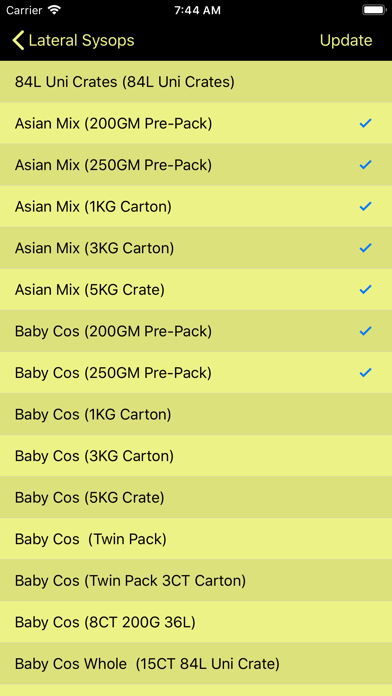392x696 pixels.
Task: Select Baby Cos (1KG Carton) item
Action: [x=196, y=414]
